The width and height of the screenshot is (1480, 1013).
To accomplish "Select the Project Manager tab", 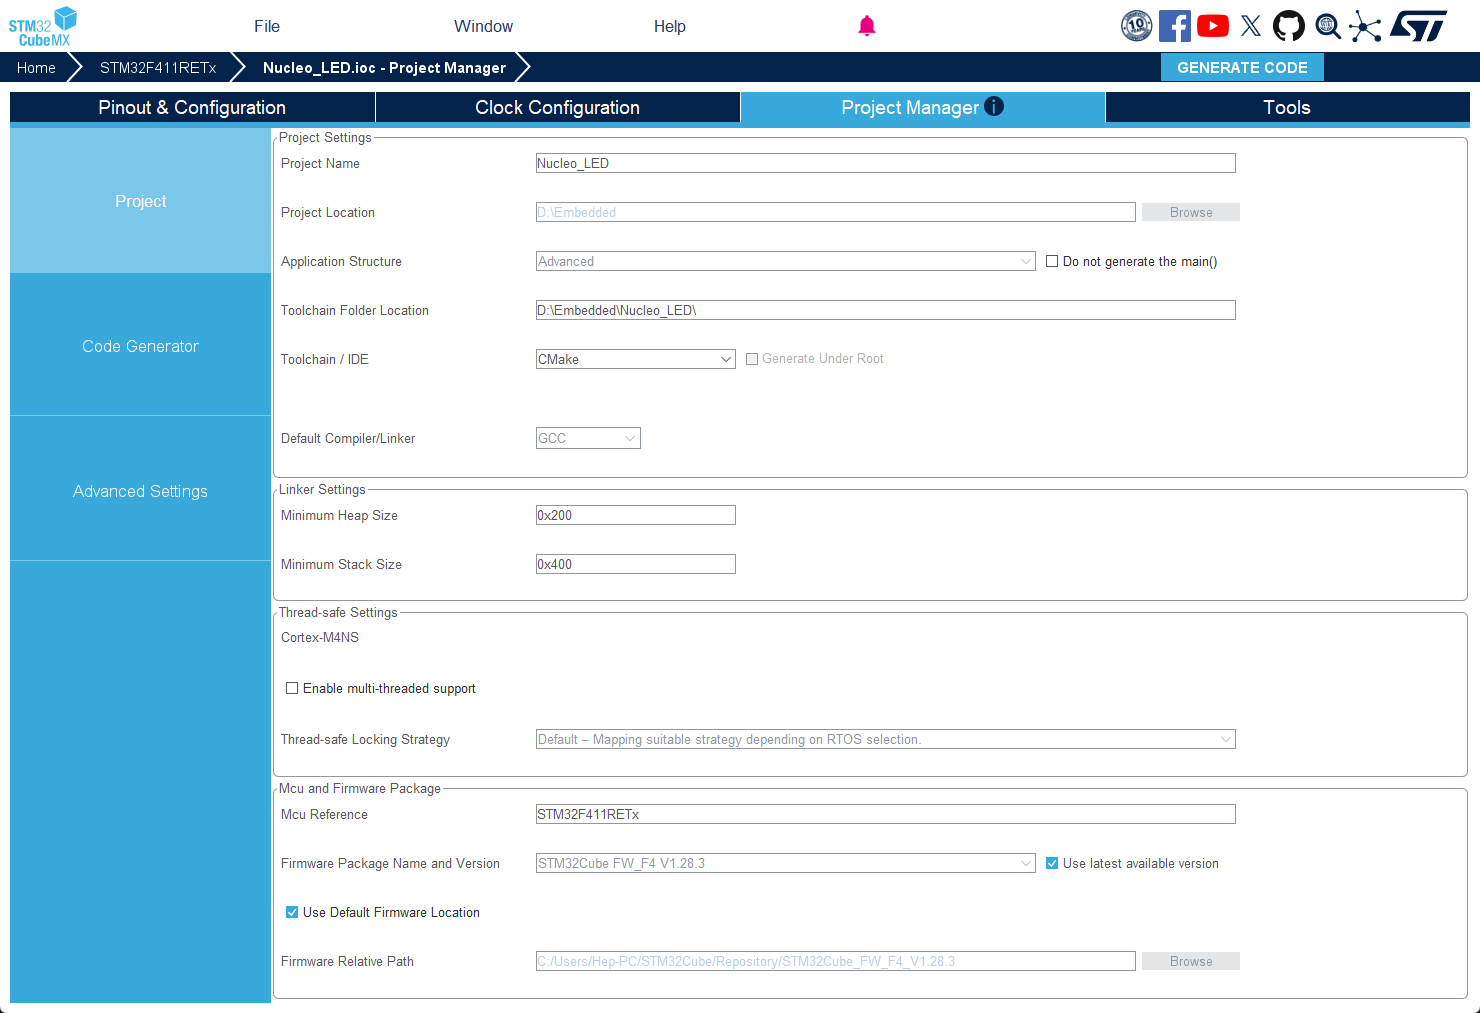I will tap(922, 107).
